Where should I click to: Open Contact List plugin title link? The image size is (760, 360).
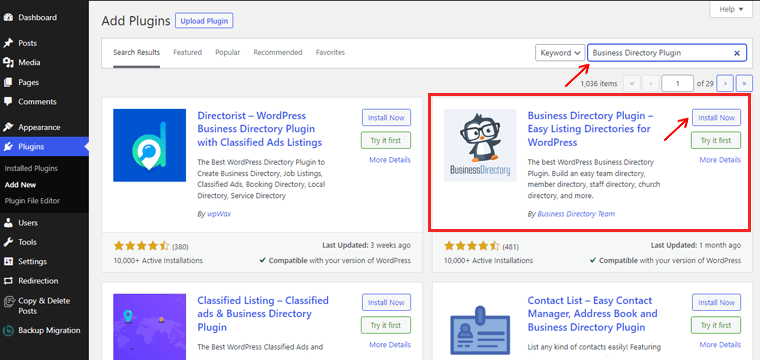[x=593, y=314]
